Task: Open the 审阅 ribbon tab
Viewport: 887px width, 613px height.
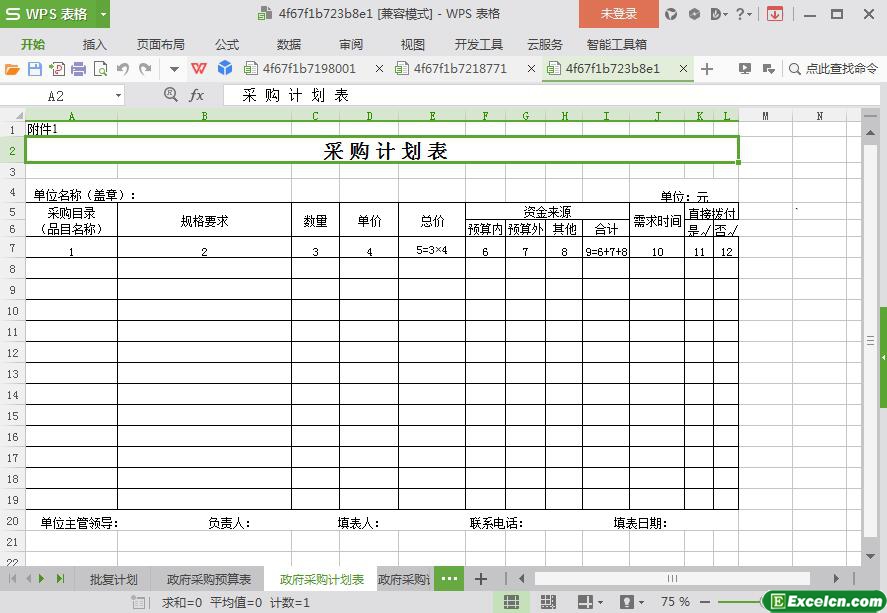Action: 351,45
